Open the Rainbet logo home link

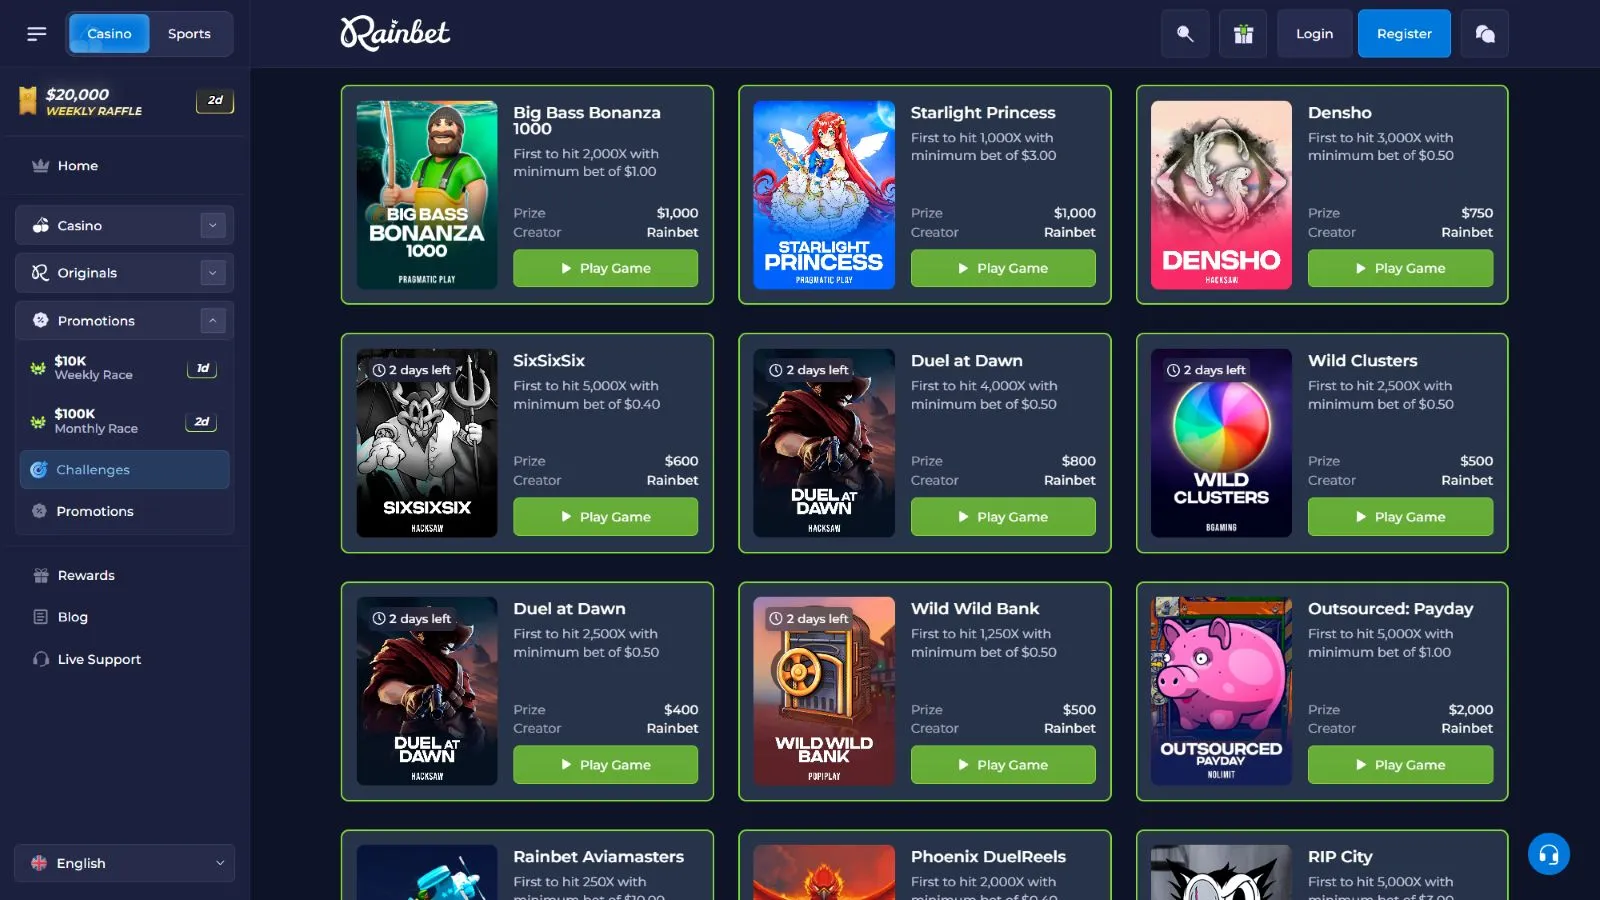(395, 33)
